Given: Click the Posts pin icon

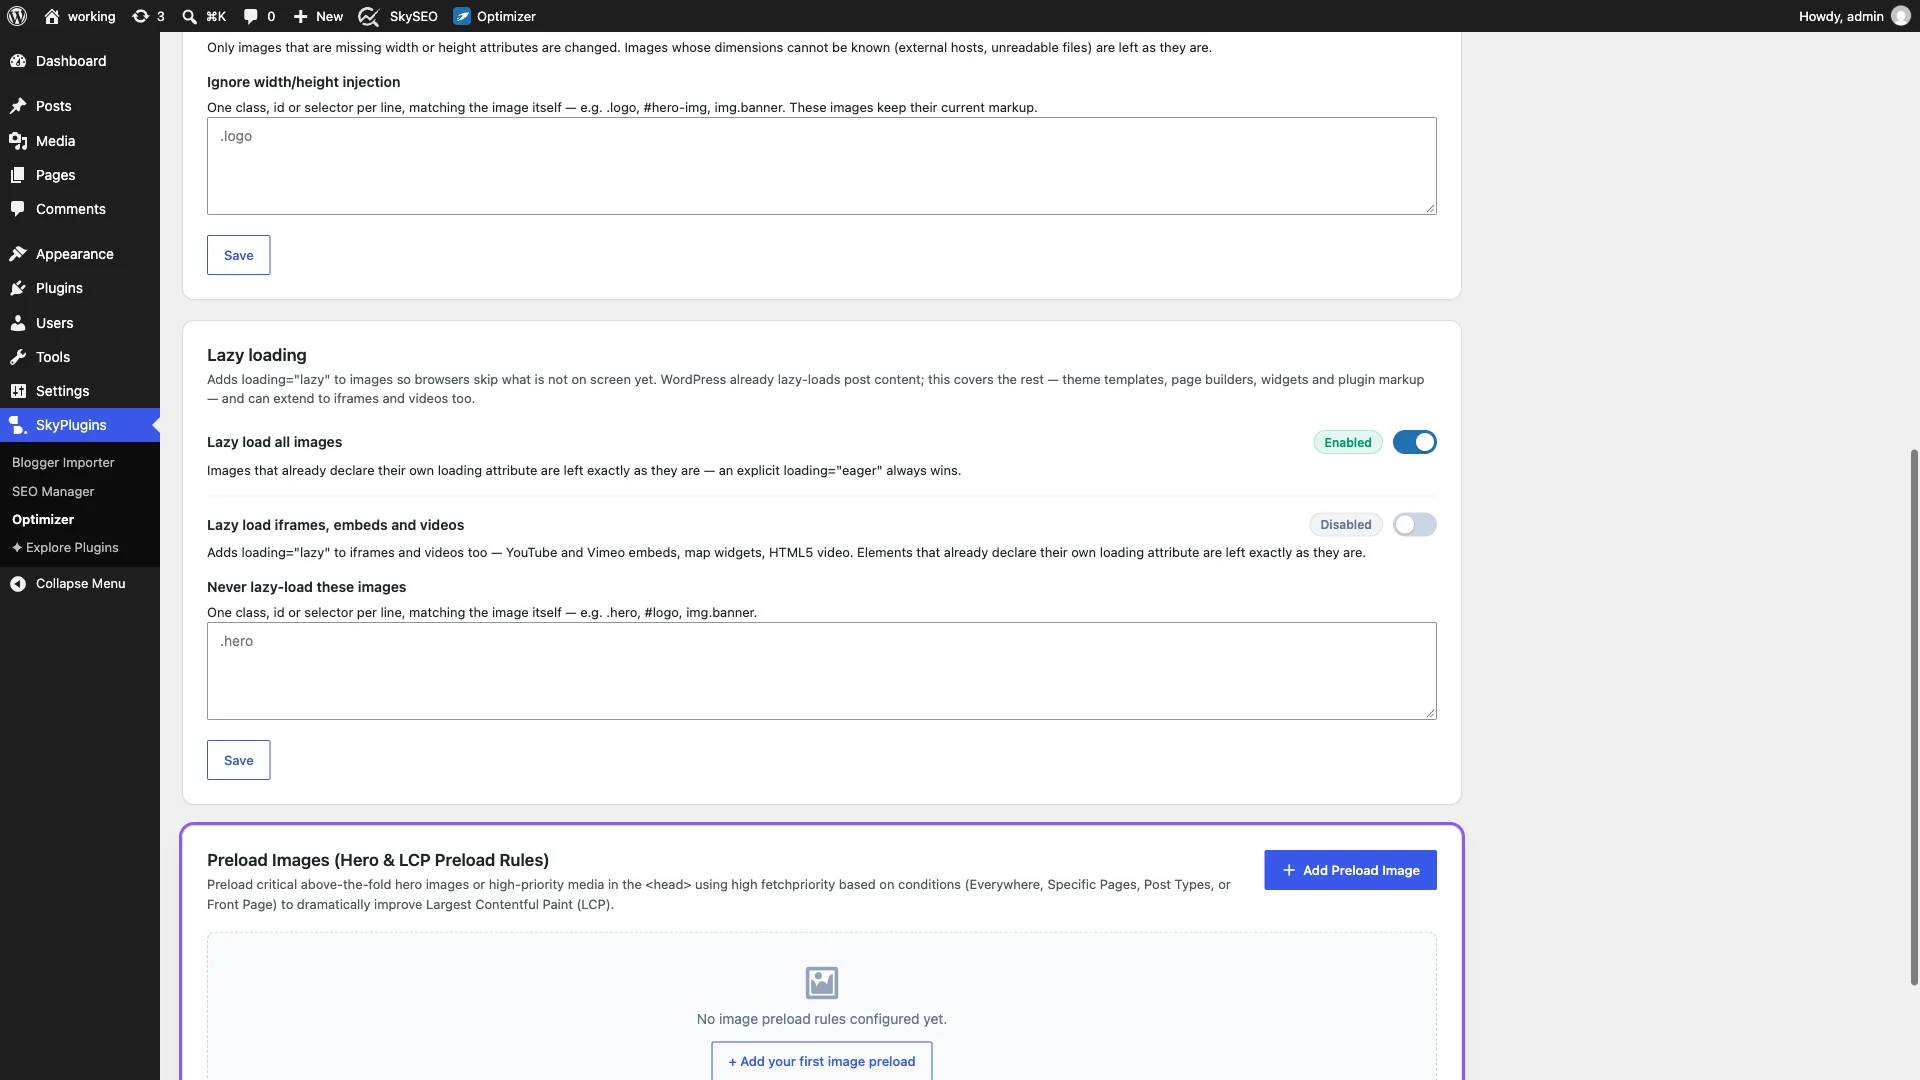Looking at the screenshot, I should [x=18, y=106].
